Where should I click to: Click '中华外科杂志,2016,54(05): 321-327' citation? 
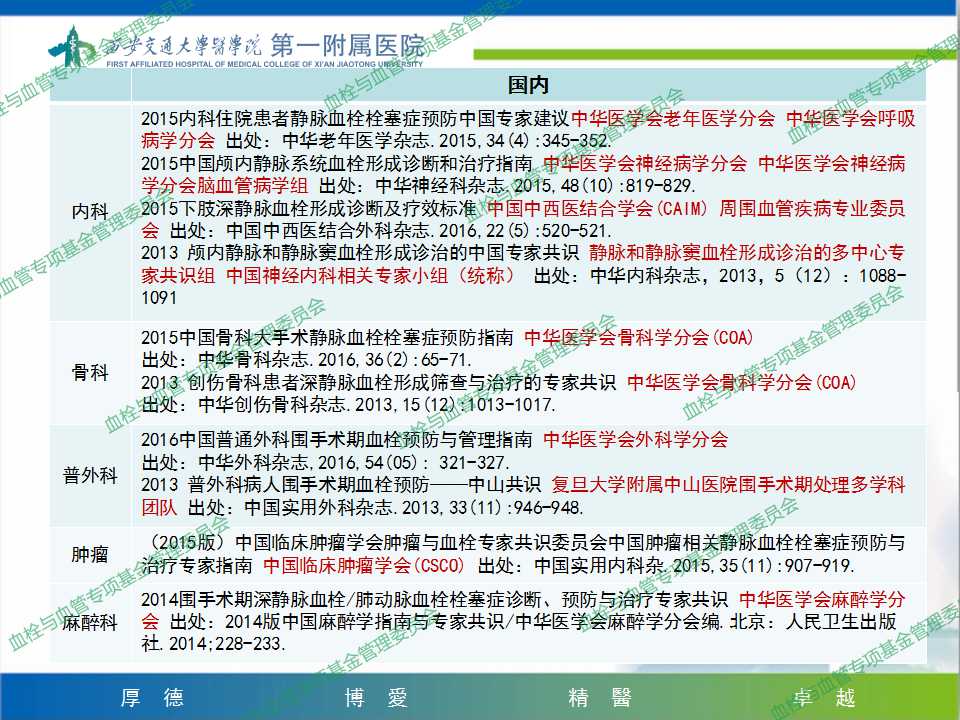(353, 462)
